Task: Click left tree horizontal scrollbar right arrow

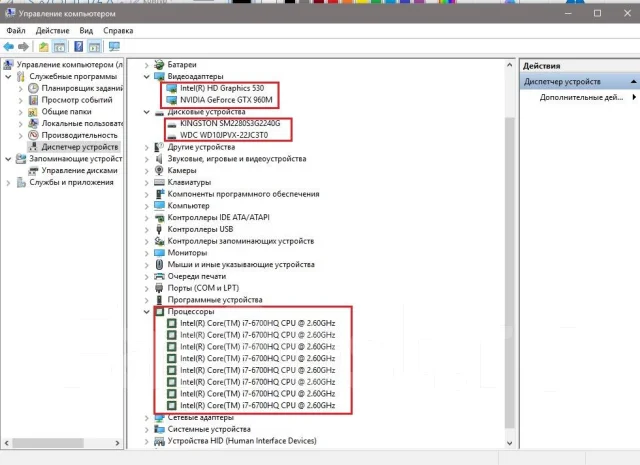Action: tap(117, 443)
